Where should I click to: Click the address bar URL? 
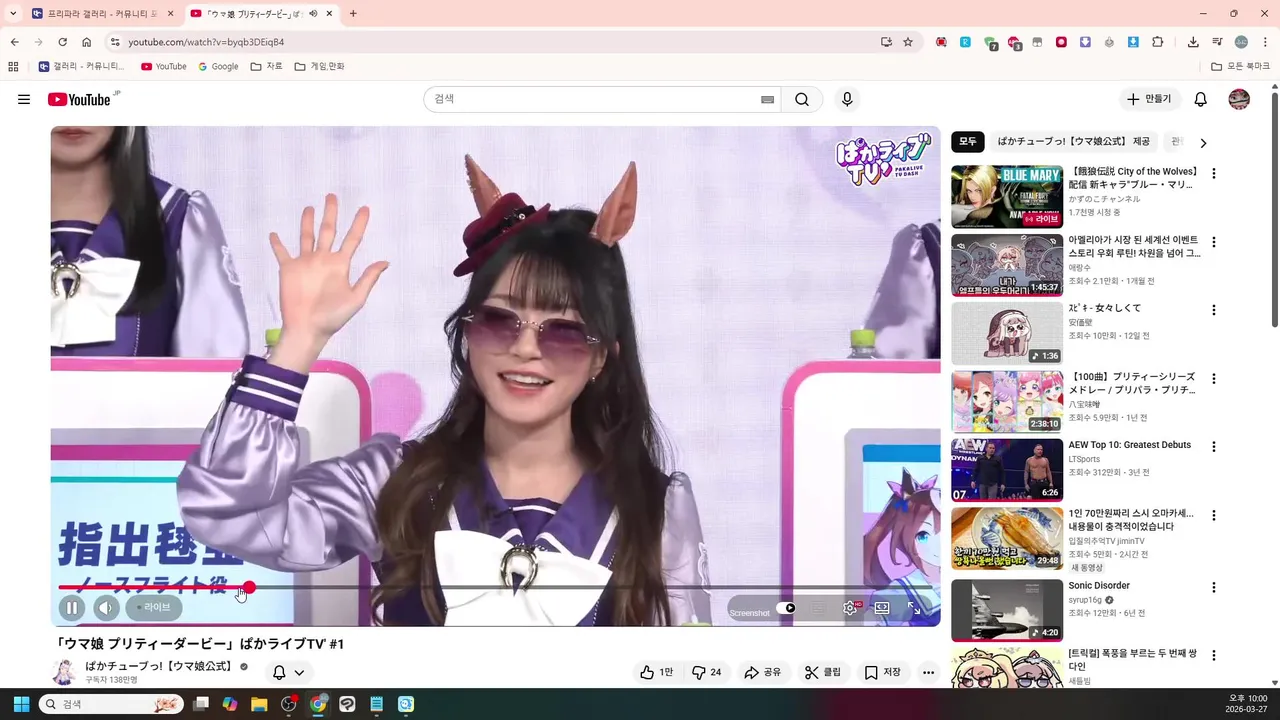point(206,42)
